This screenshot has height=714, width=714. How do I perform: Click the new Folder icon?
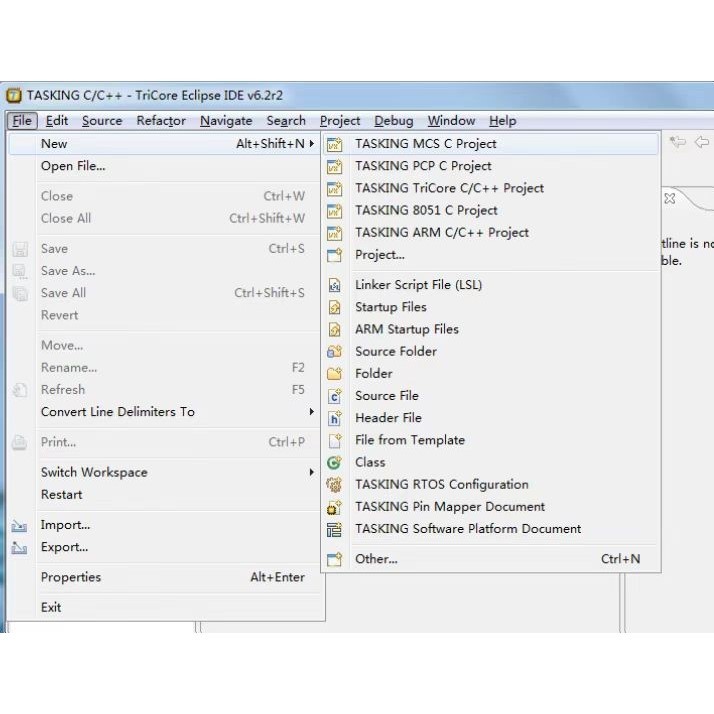[x=334, y=374]
